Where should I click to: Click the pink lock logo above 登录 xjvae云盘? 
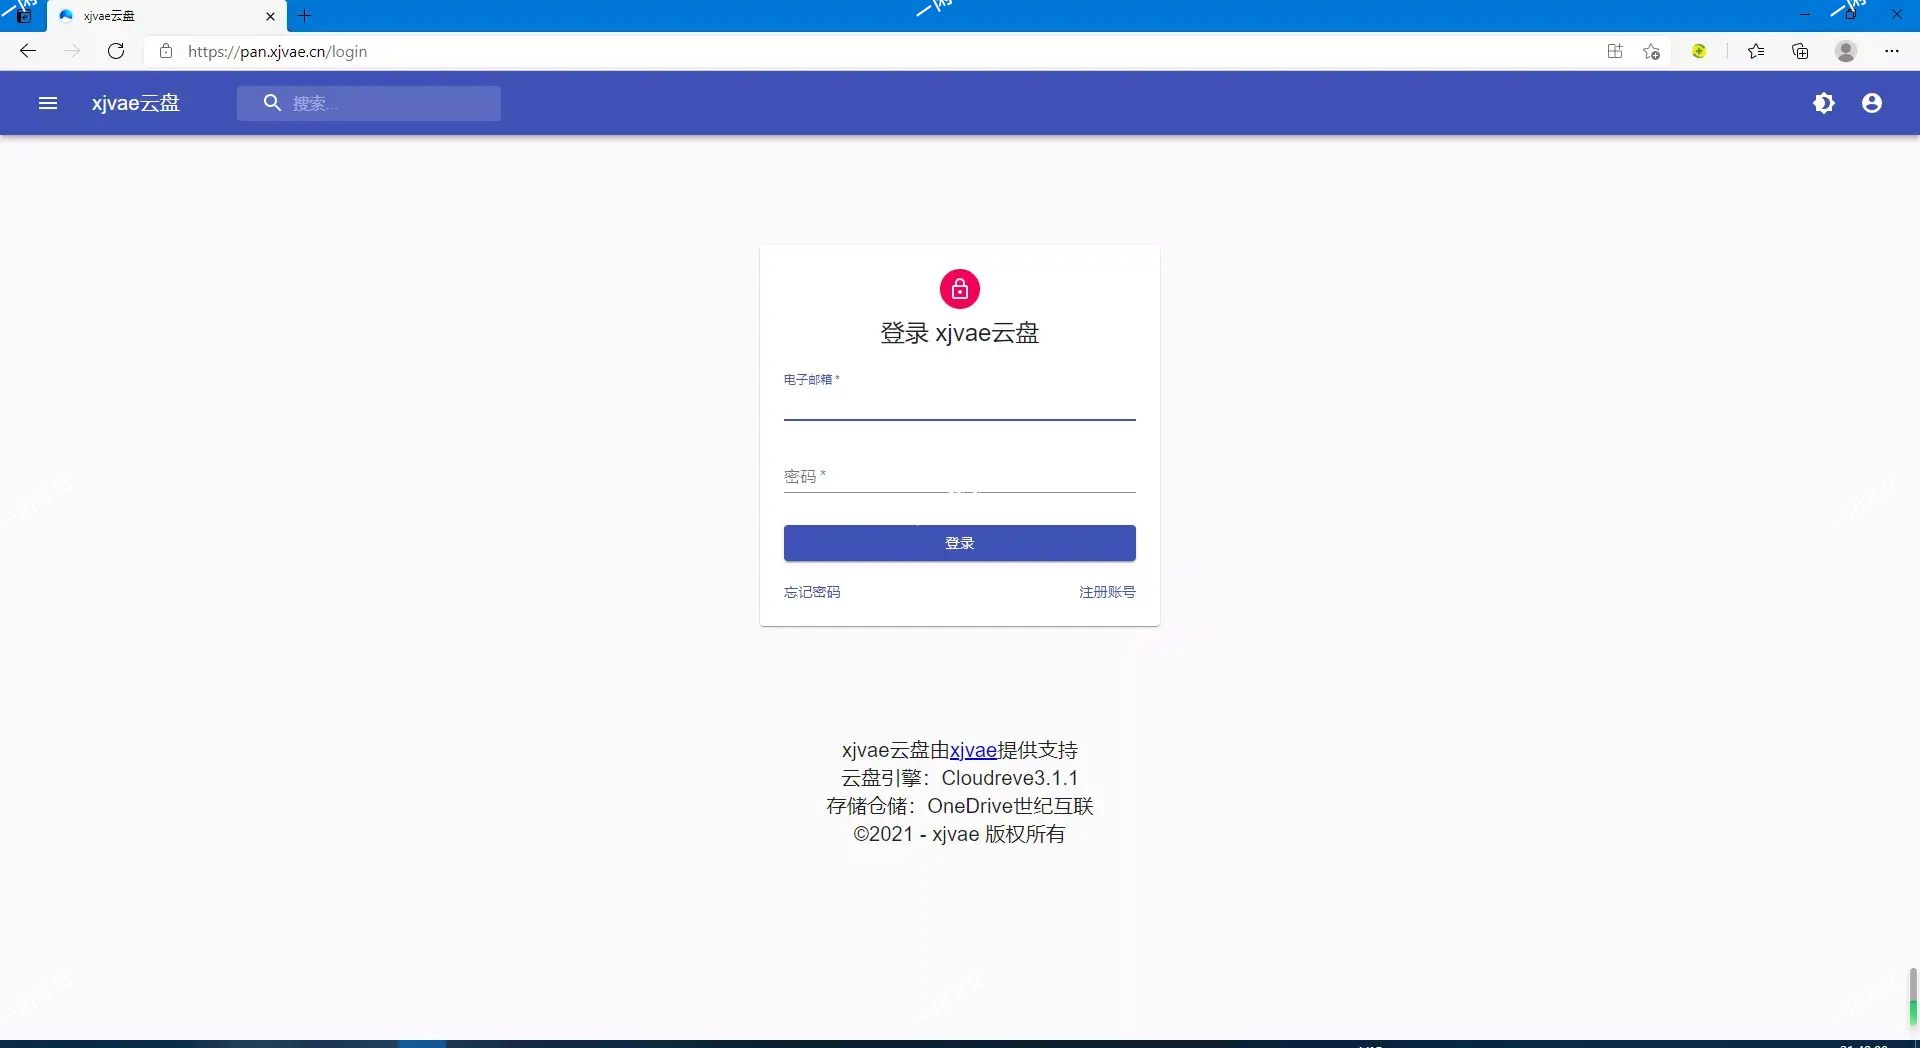tap(959, 289)
